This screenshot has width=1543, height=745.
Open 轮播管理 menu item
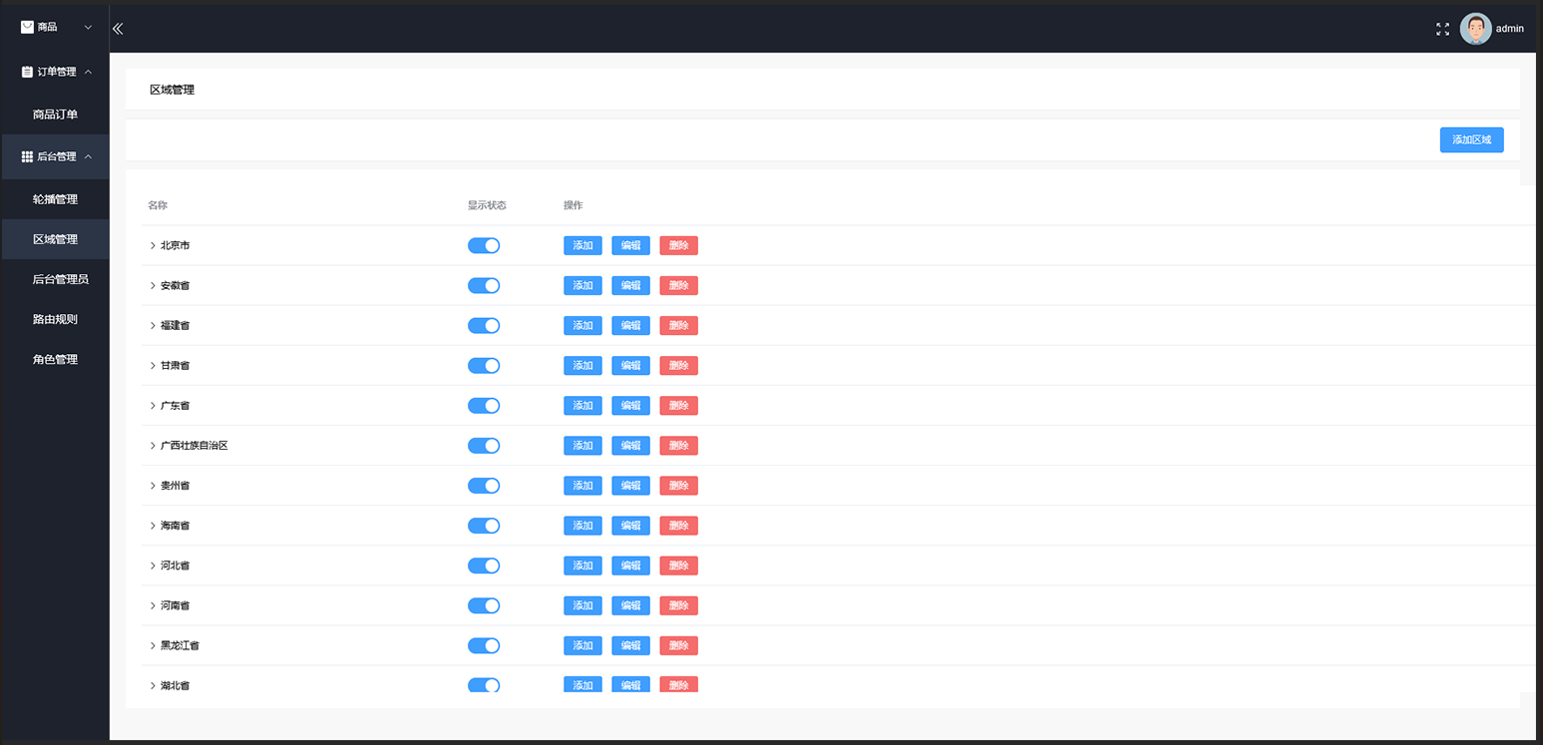[x=55, y=199]
